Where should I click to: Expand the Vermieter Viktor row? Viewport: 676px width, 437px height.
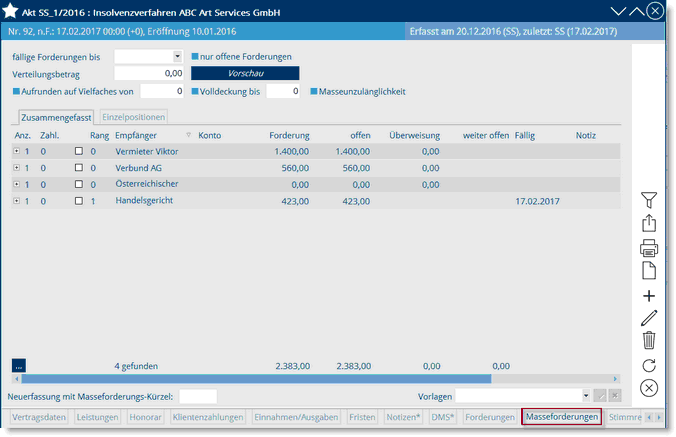coord(16,151)
